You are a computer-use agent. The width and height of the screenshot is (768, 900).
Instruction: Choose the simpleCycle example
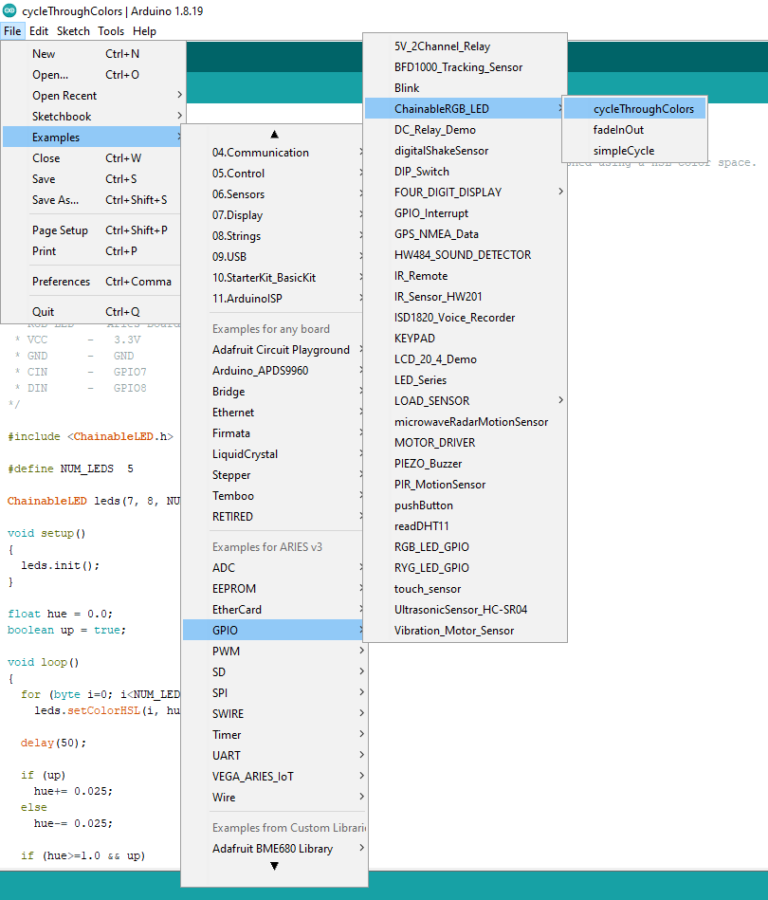(x=623, y=151)
